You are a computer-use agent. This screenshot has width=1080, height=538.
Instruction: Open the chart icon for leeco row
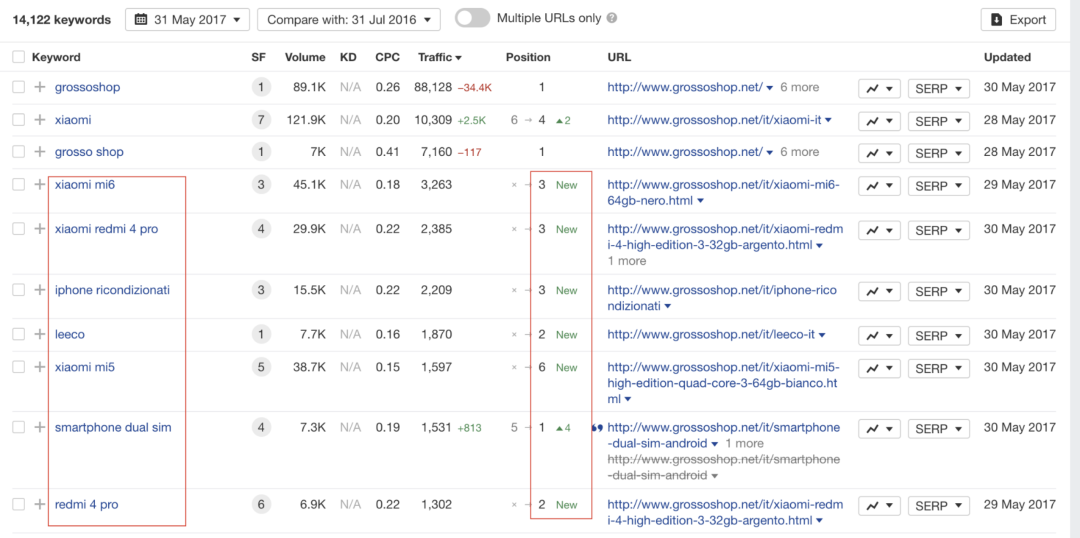click(x=879, y=335)
